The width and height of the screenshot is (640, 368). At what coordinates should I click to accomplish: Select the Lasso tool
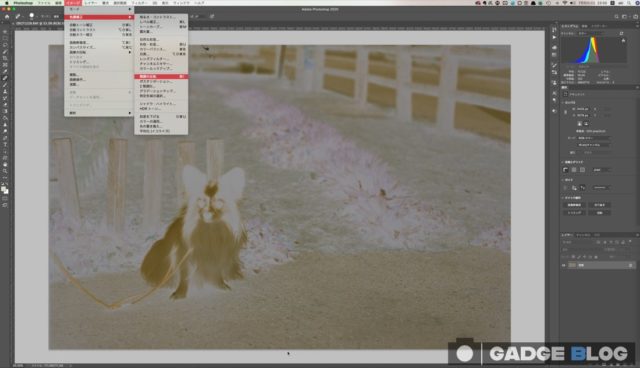point(5,45)
